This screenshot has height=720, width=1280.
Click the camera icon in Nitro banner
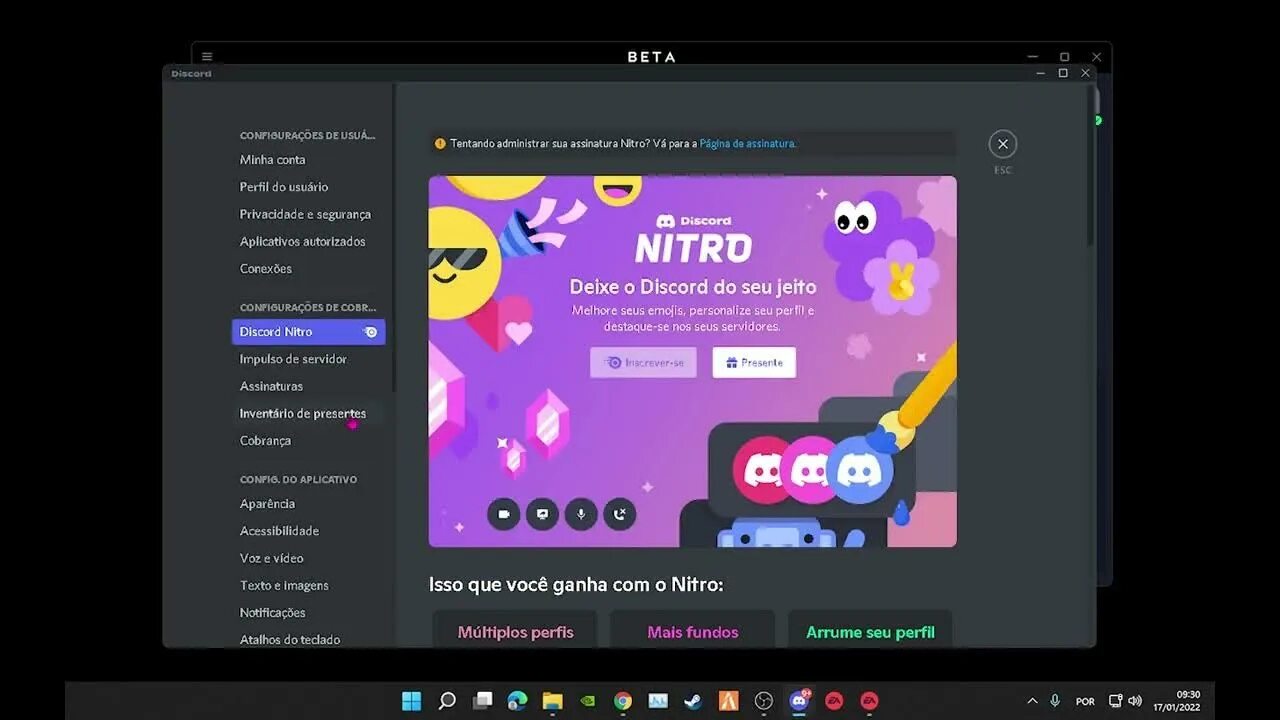[504, 514]
